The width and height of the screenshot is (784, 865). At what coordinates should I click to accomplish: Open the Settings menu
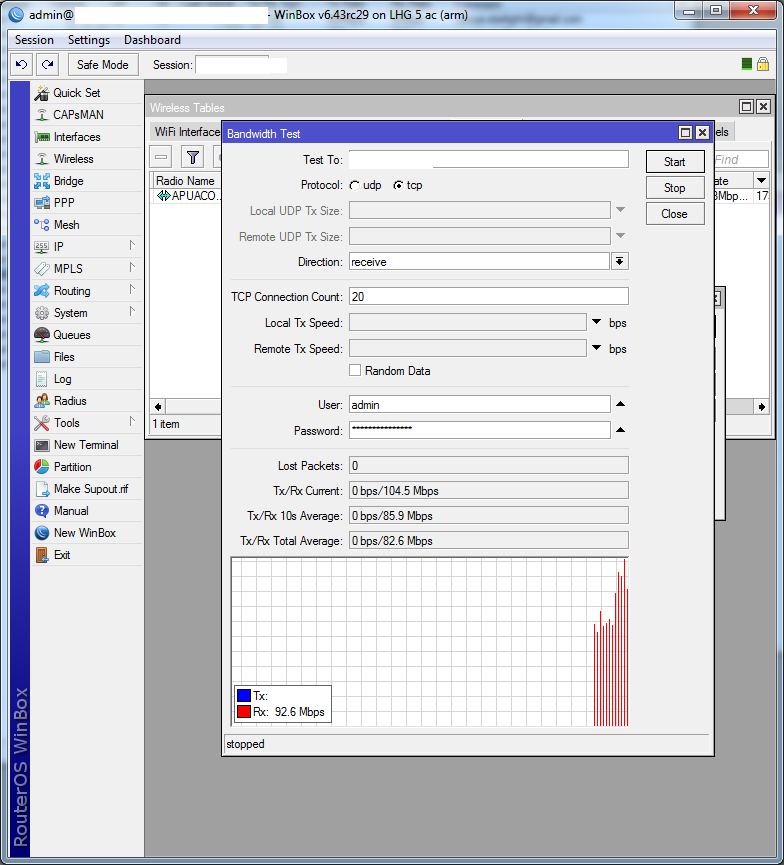coord(89,40)
